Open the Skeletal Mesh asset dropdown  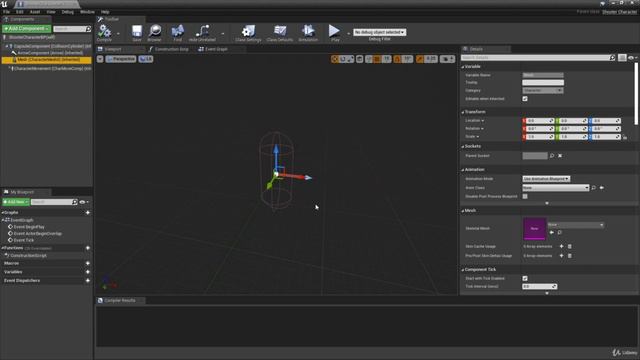(576, 225)
